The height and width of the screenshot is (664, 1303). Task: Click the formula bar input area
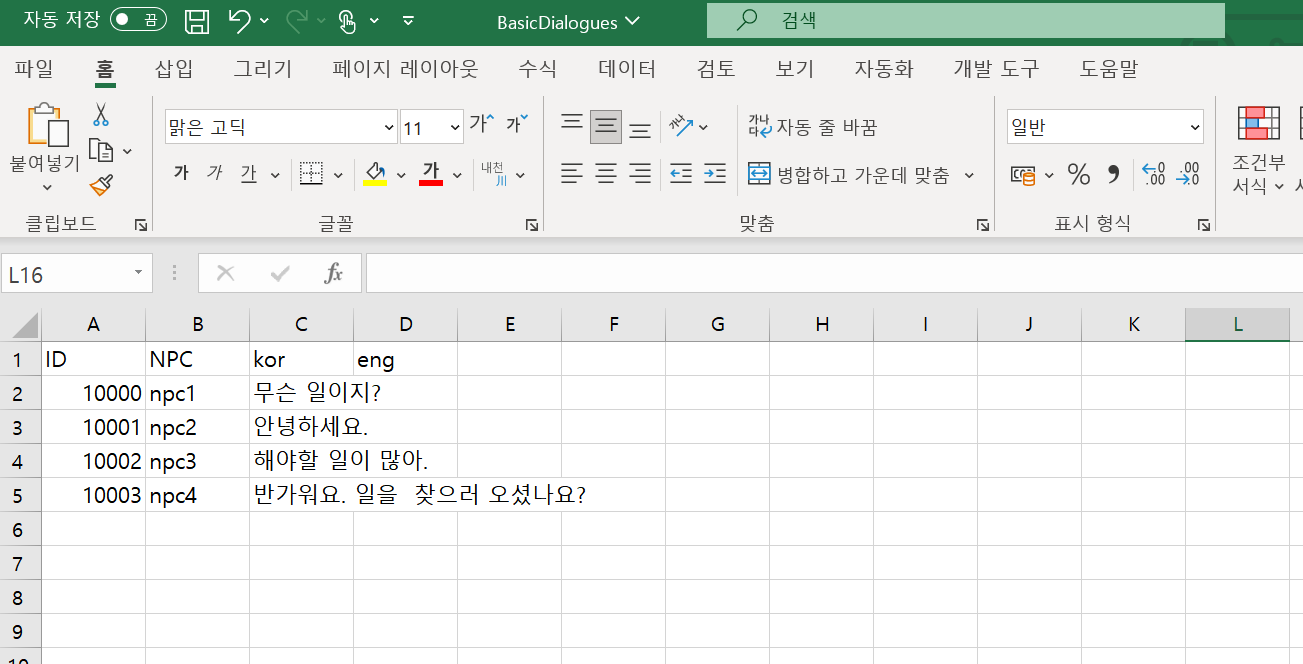click(x=834, y=274)
